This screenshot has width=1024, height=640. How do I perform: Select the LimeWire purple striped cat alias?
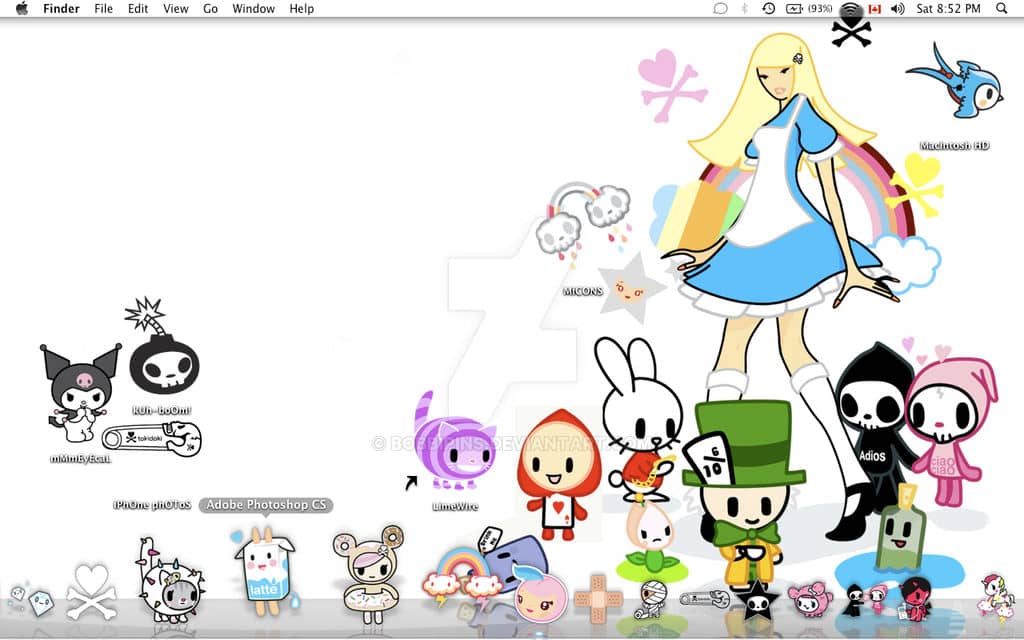[454, 441]
